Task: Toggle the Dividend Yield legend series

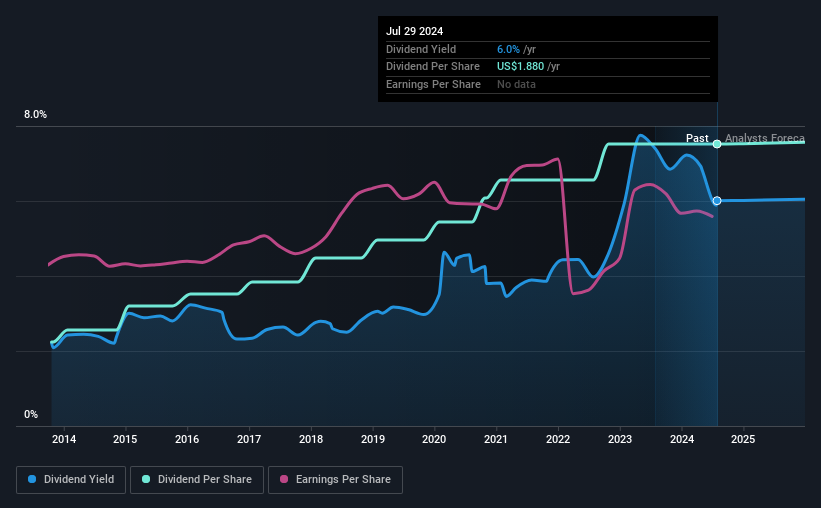Action: tap(71, 480)
